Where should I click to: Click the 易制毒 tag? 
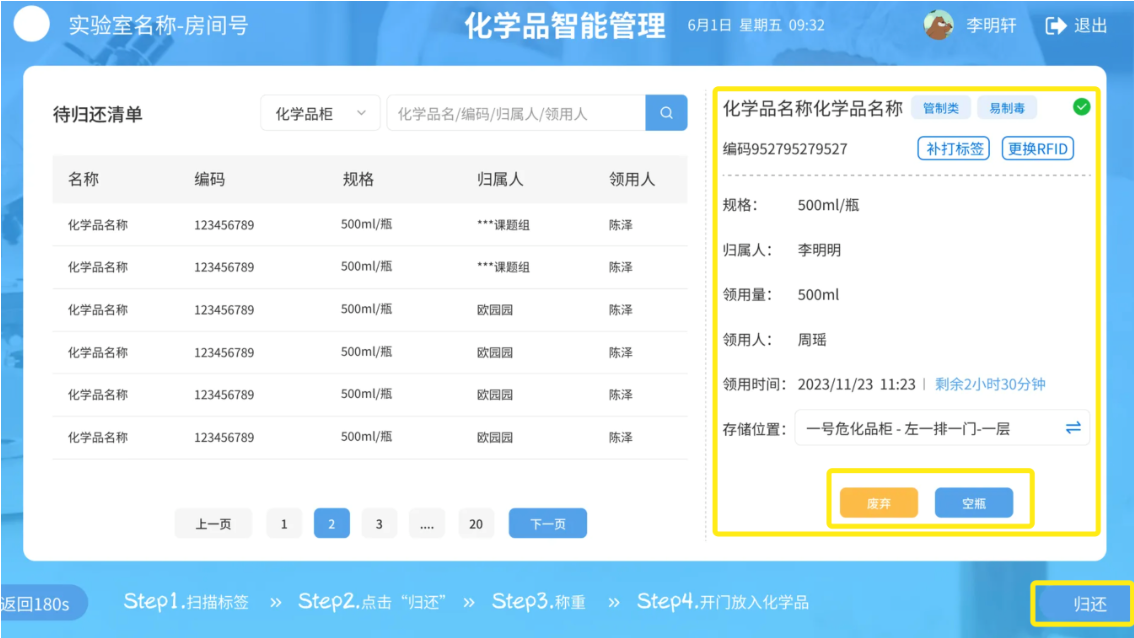tap(1007, 108)
